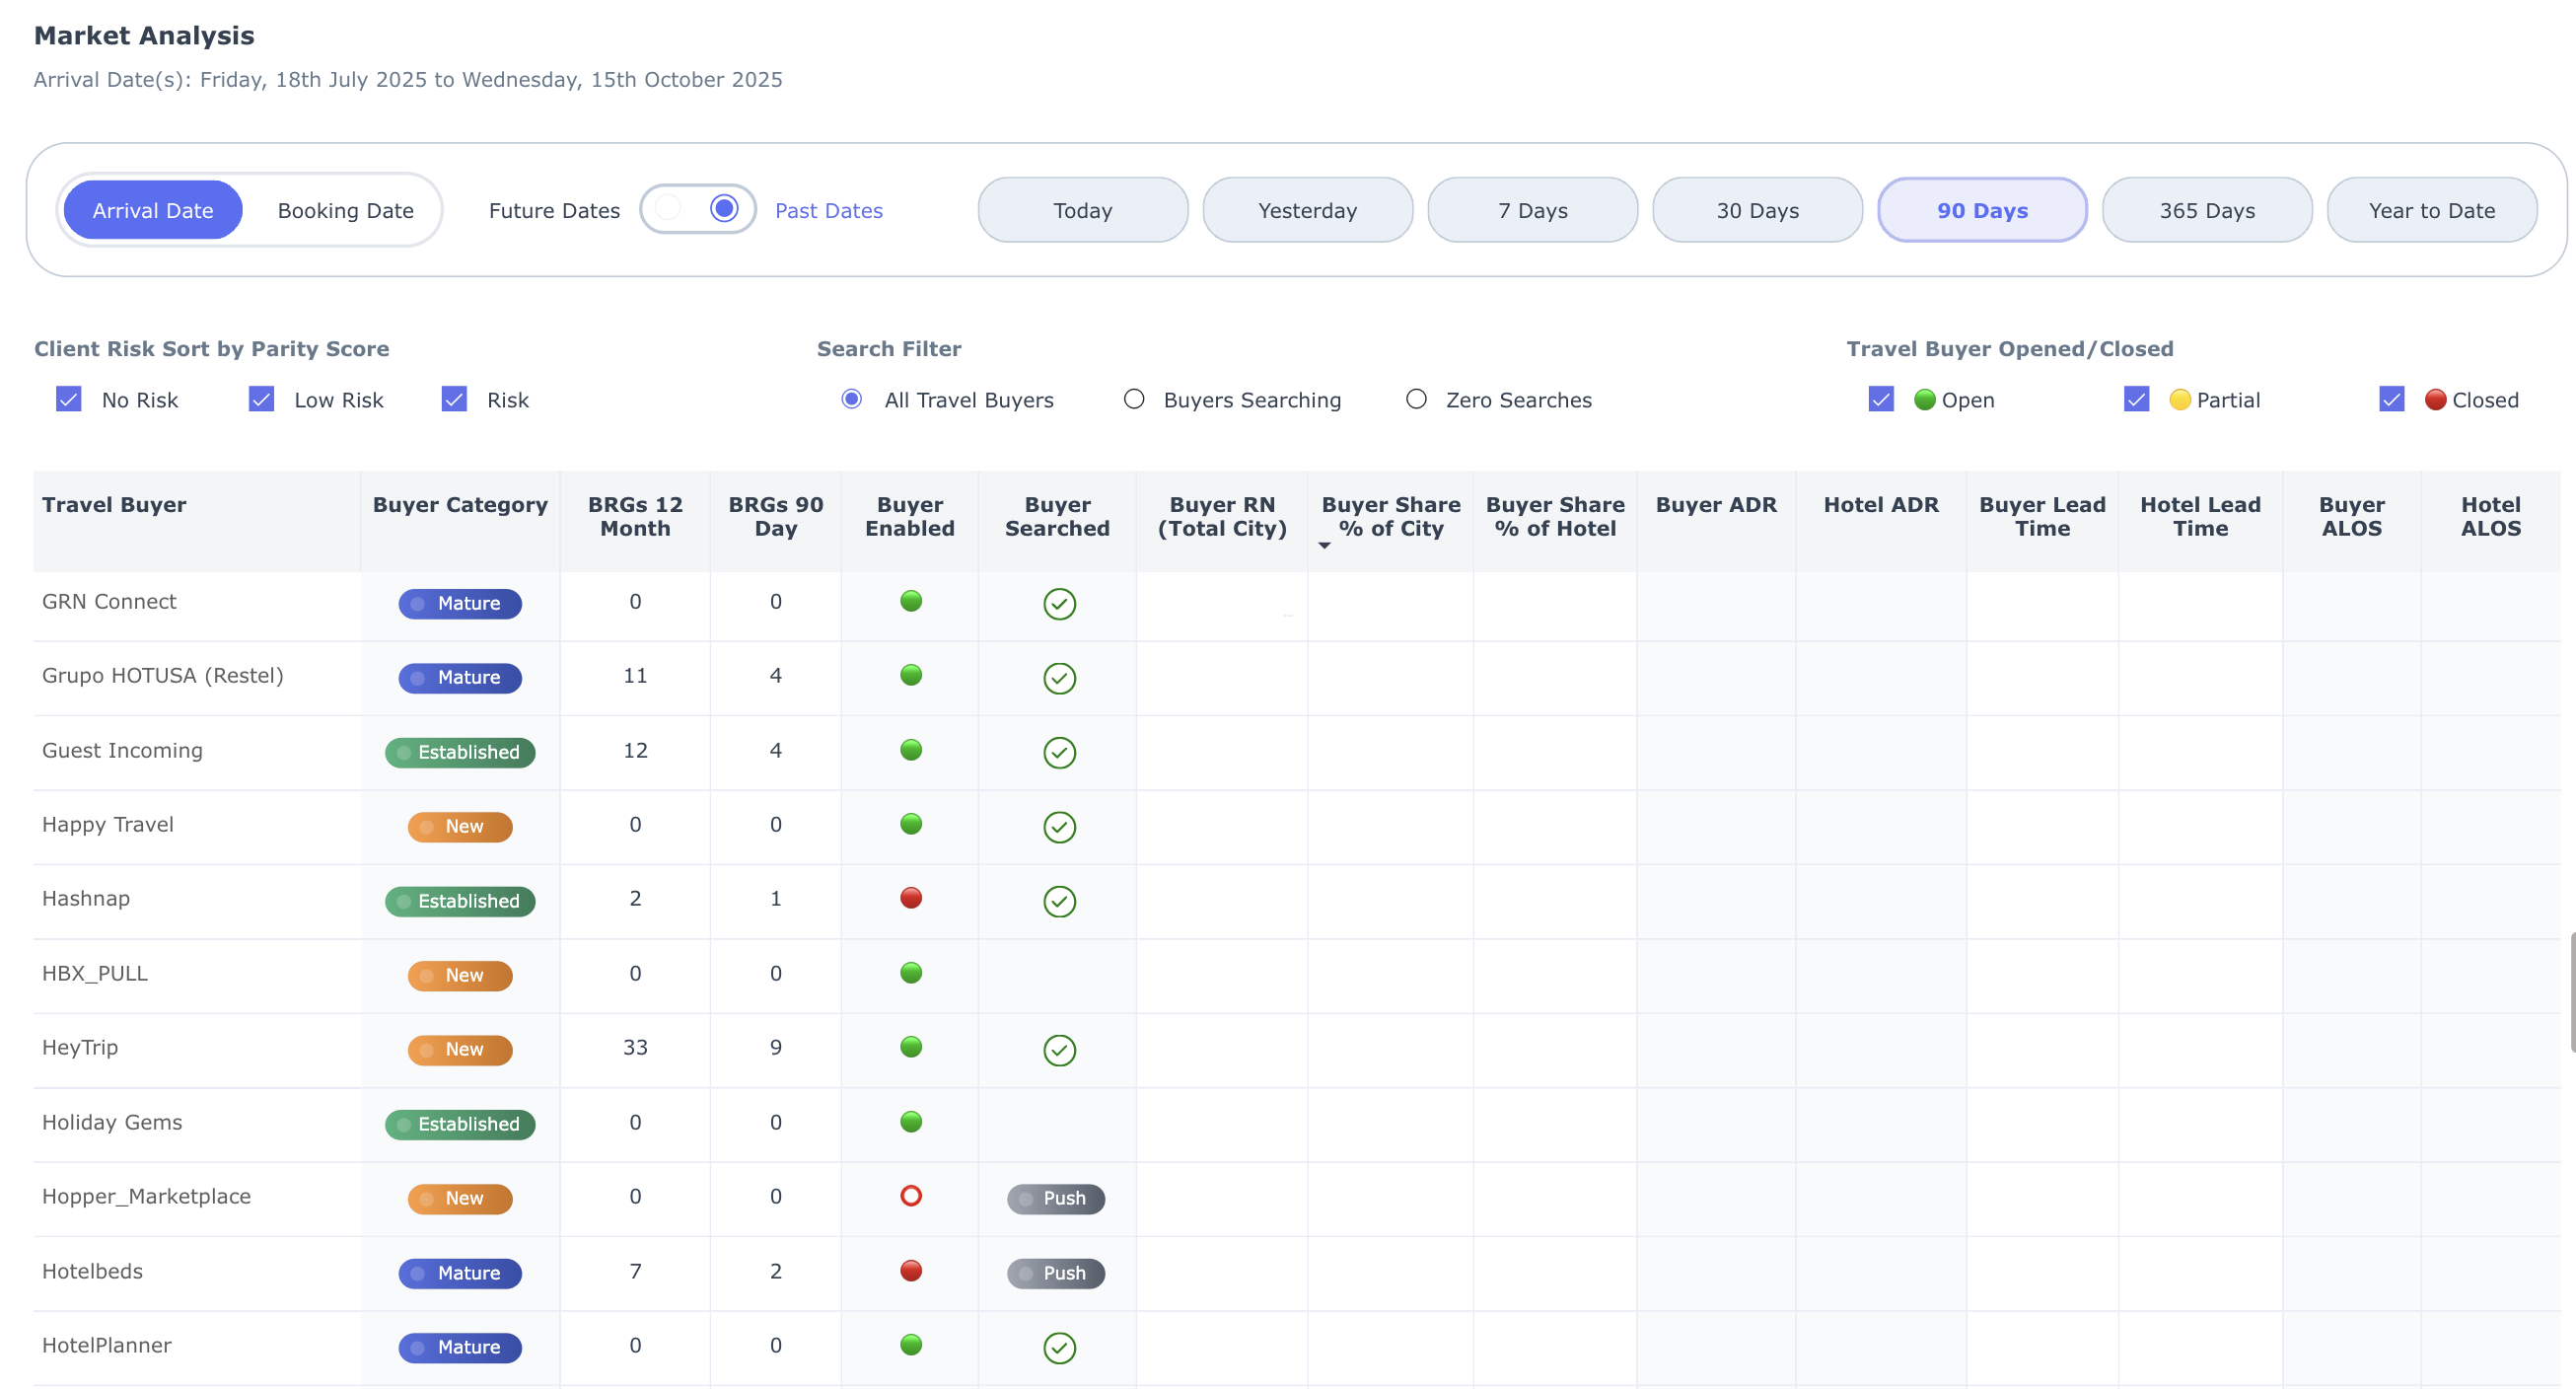The width and height of the screenshot is (2576, 1389).
Task: Click Push badge for Hotelbeds
Action: click(x=1055, y=1273)
